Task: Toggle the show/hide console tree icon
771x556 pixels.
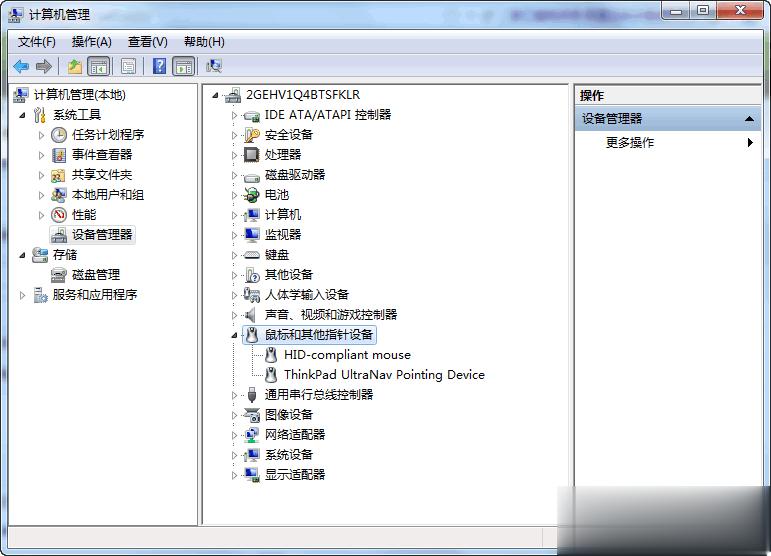Action: 98,66
